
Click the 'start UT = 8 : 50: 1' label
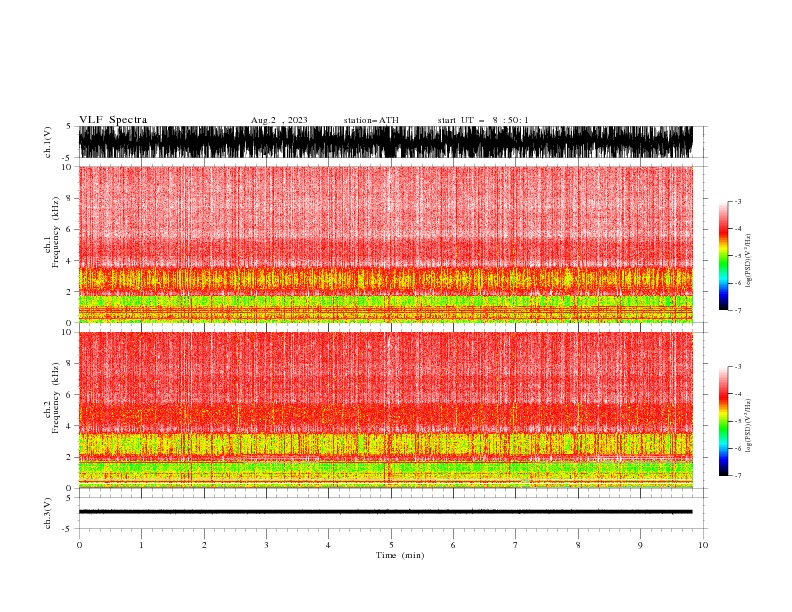point(483,120)
